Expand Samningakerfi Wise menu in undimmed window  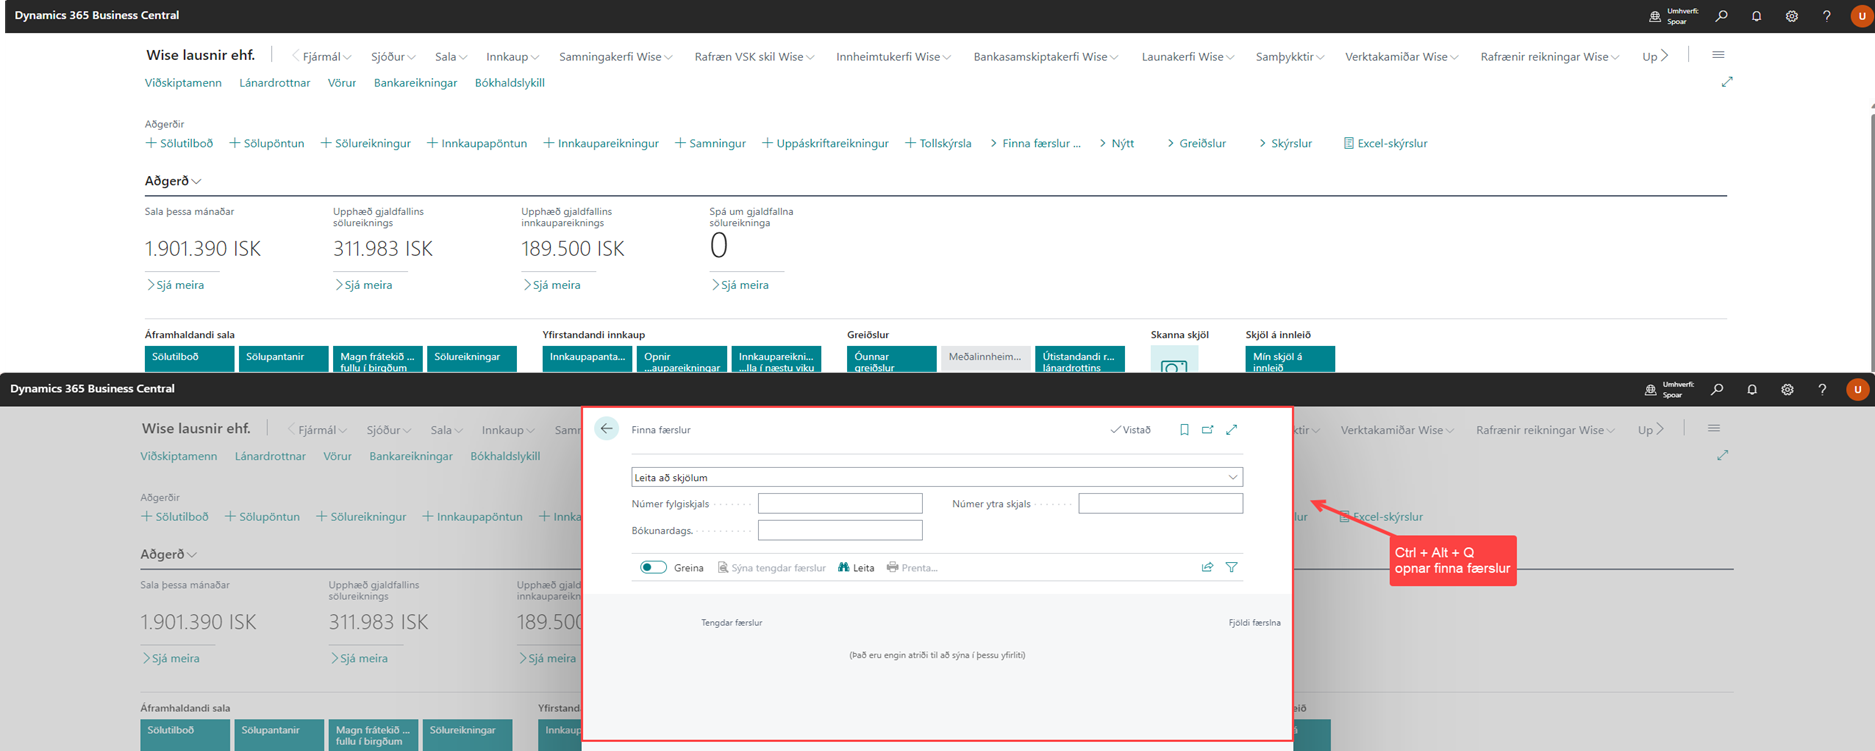615,57
